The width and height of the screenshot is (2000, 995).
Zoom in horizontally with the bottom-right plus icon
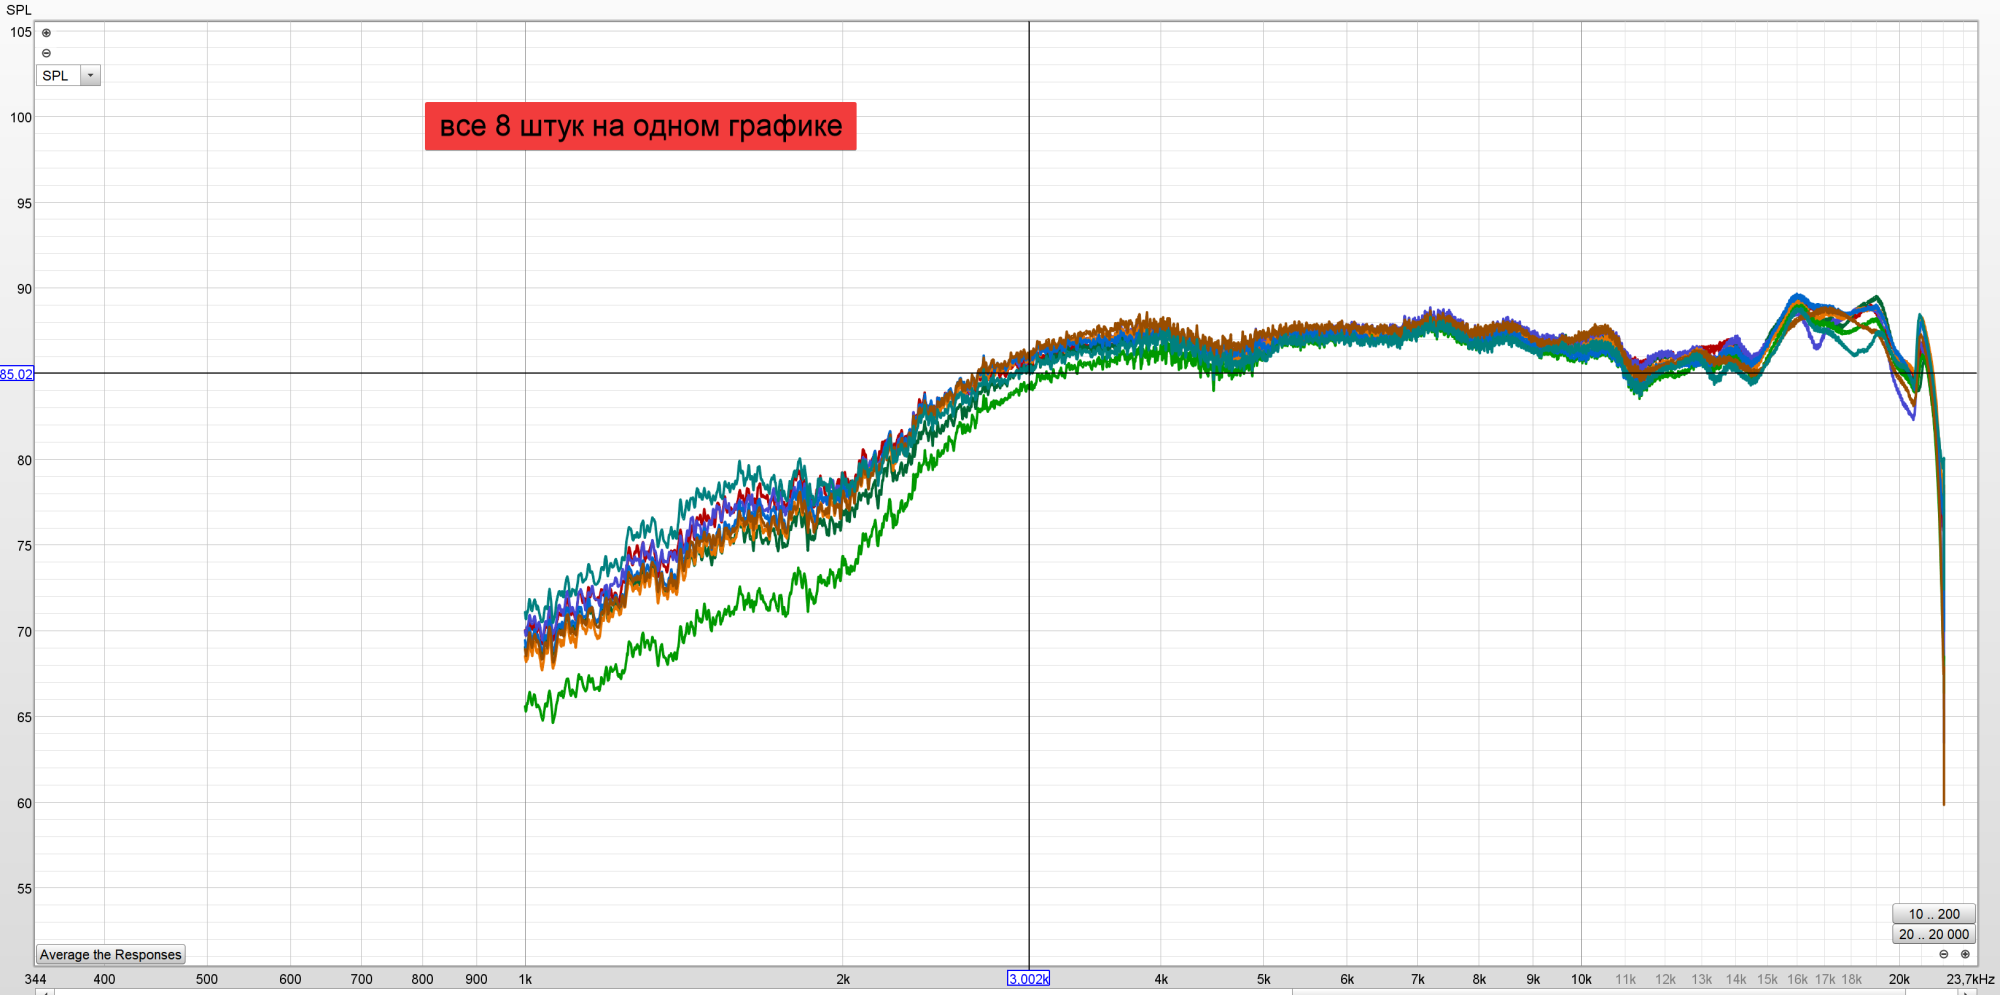click(1965, 954)
